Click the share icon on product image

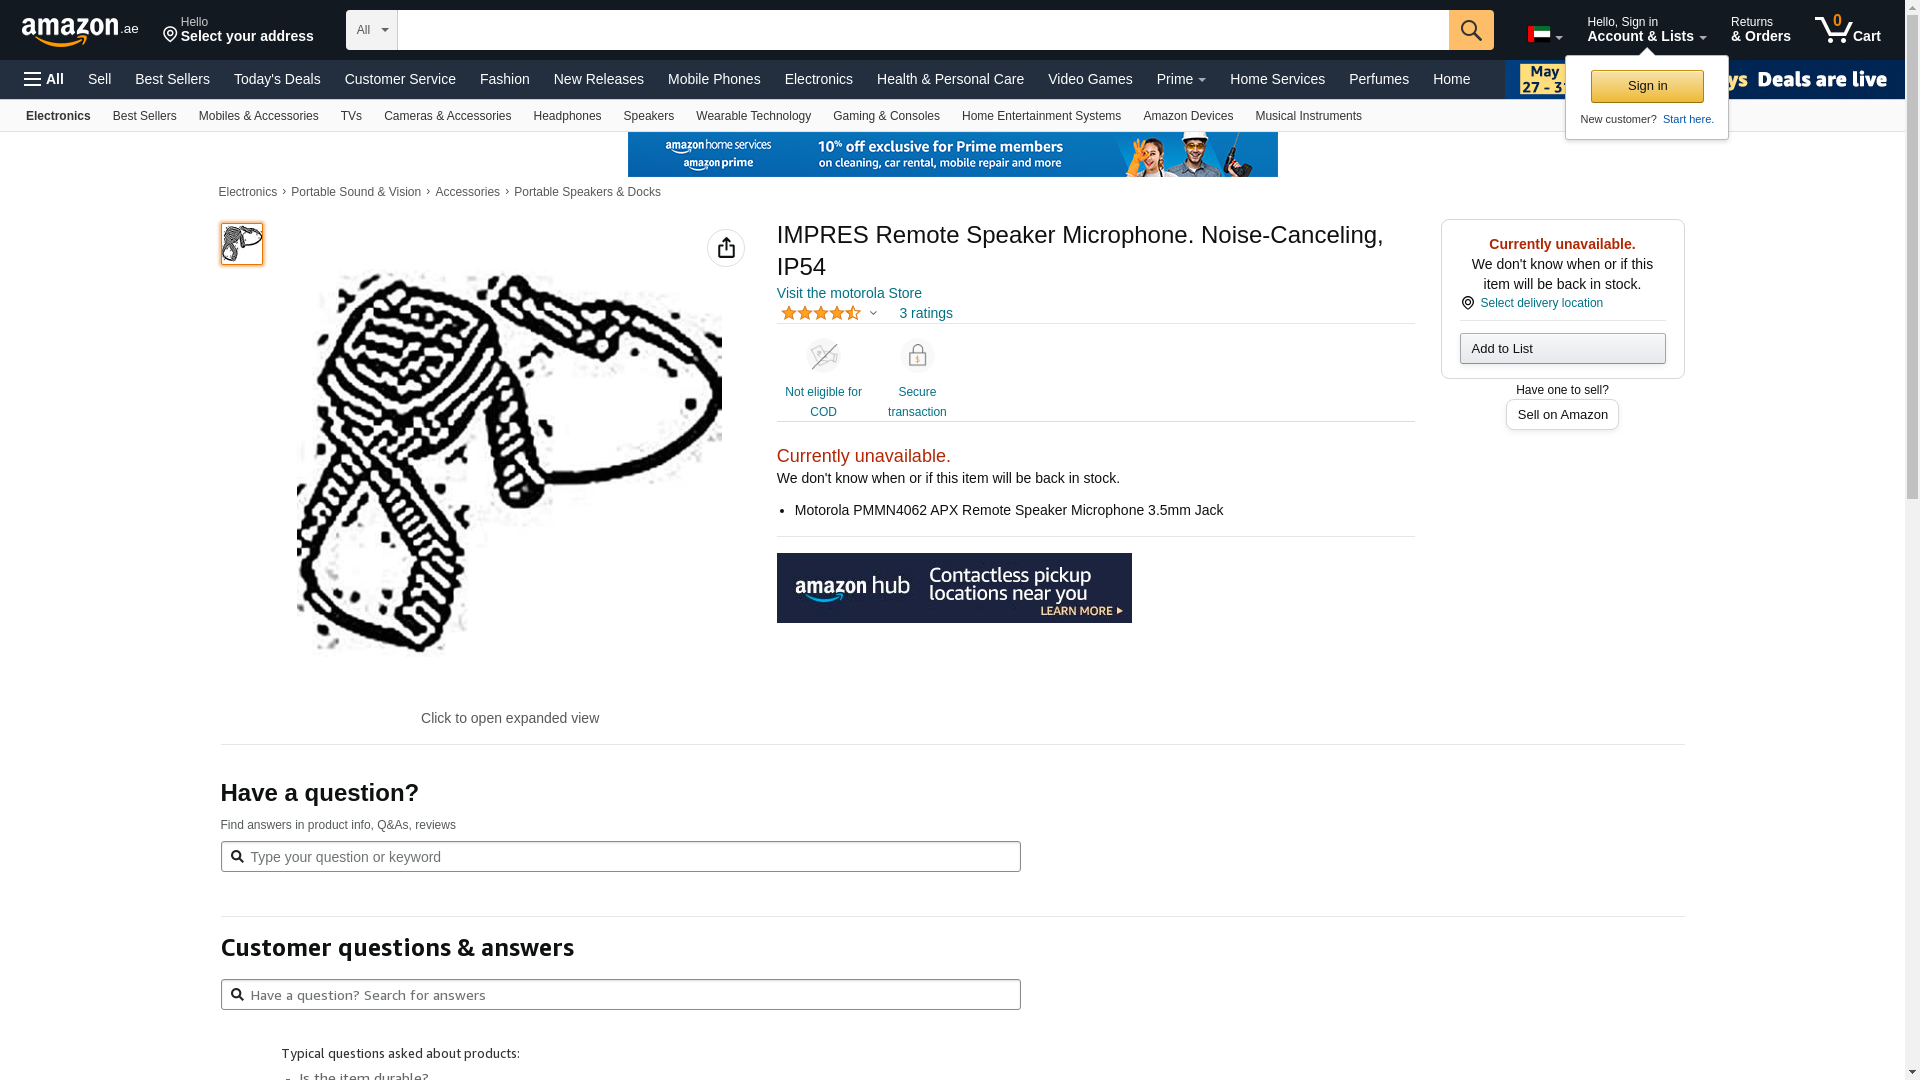tap(725, 248)
